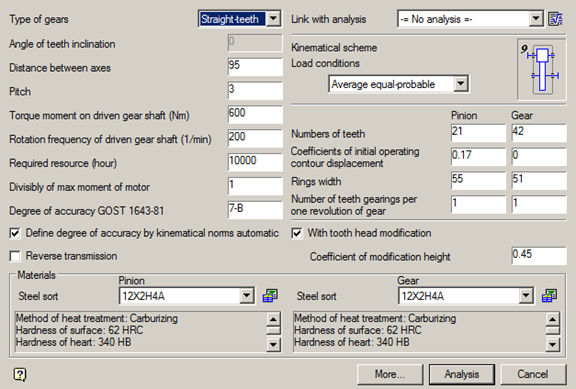Click Pinion teeth gearings per revolution field
576x389 pixels.
click(x=478, y=204)
